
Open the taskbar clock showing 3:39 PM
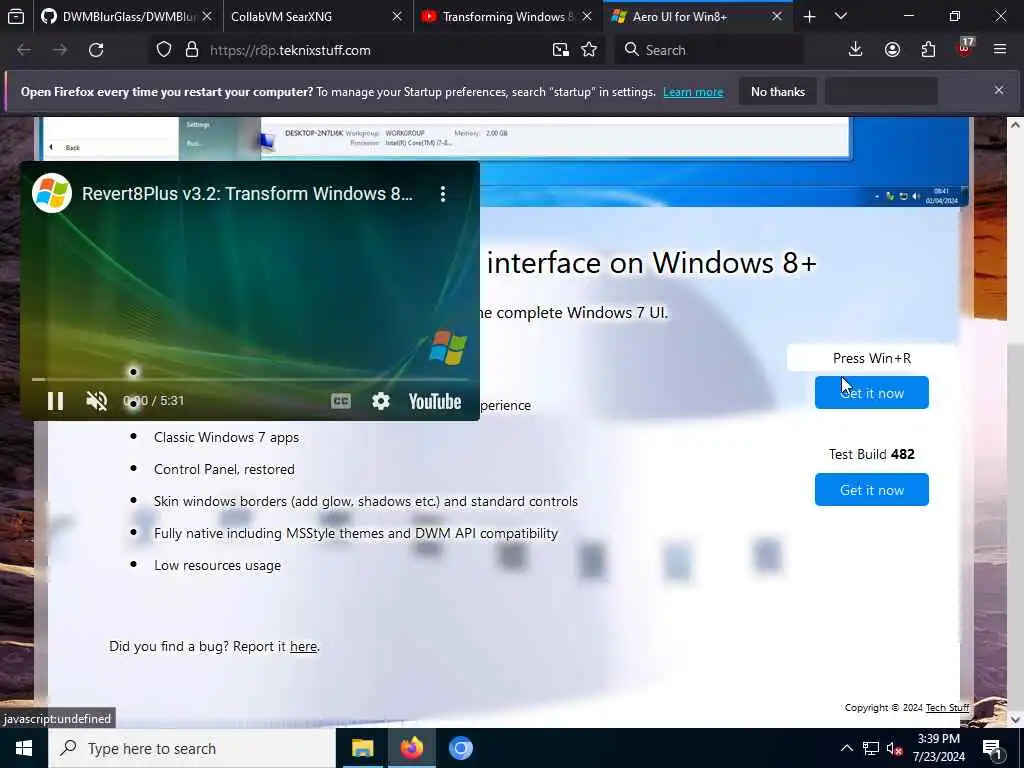click(938, 748)
